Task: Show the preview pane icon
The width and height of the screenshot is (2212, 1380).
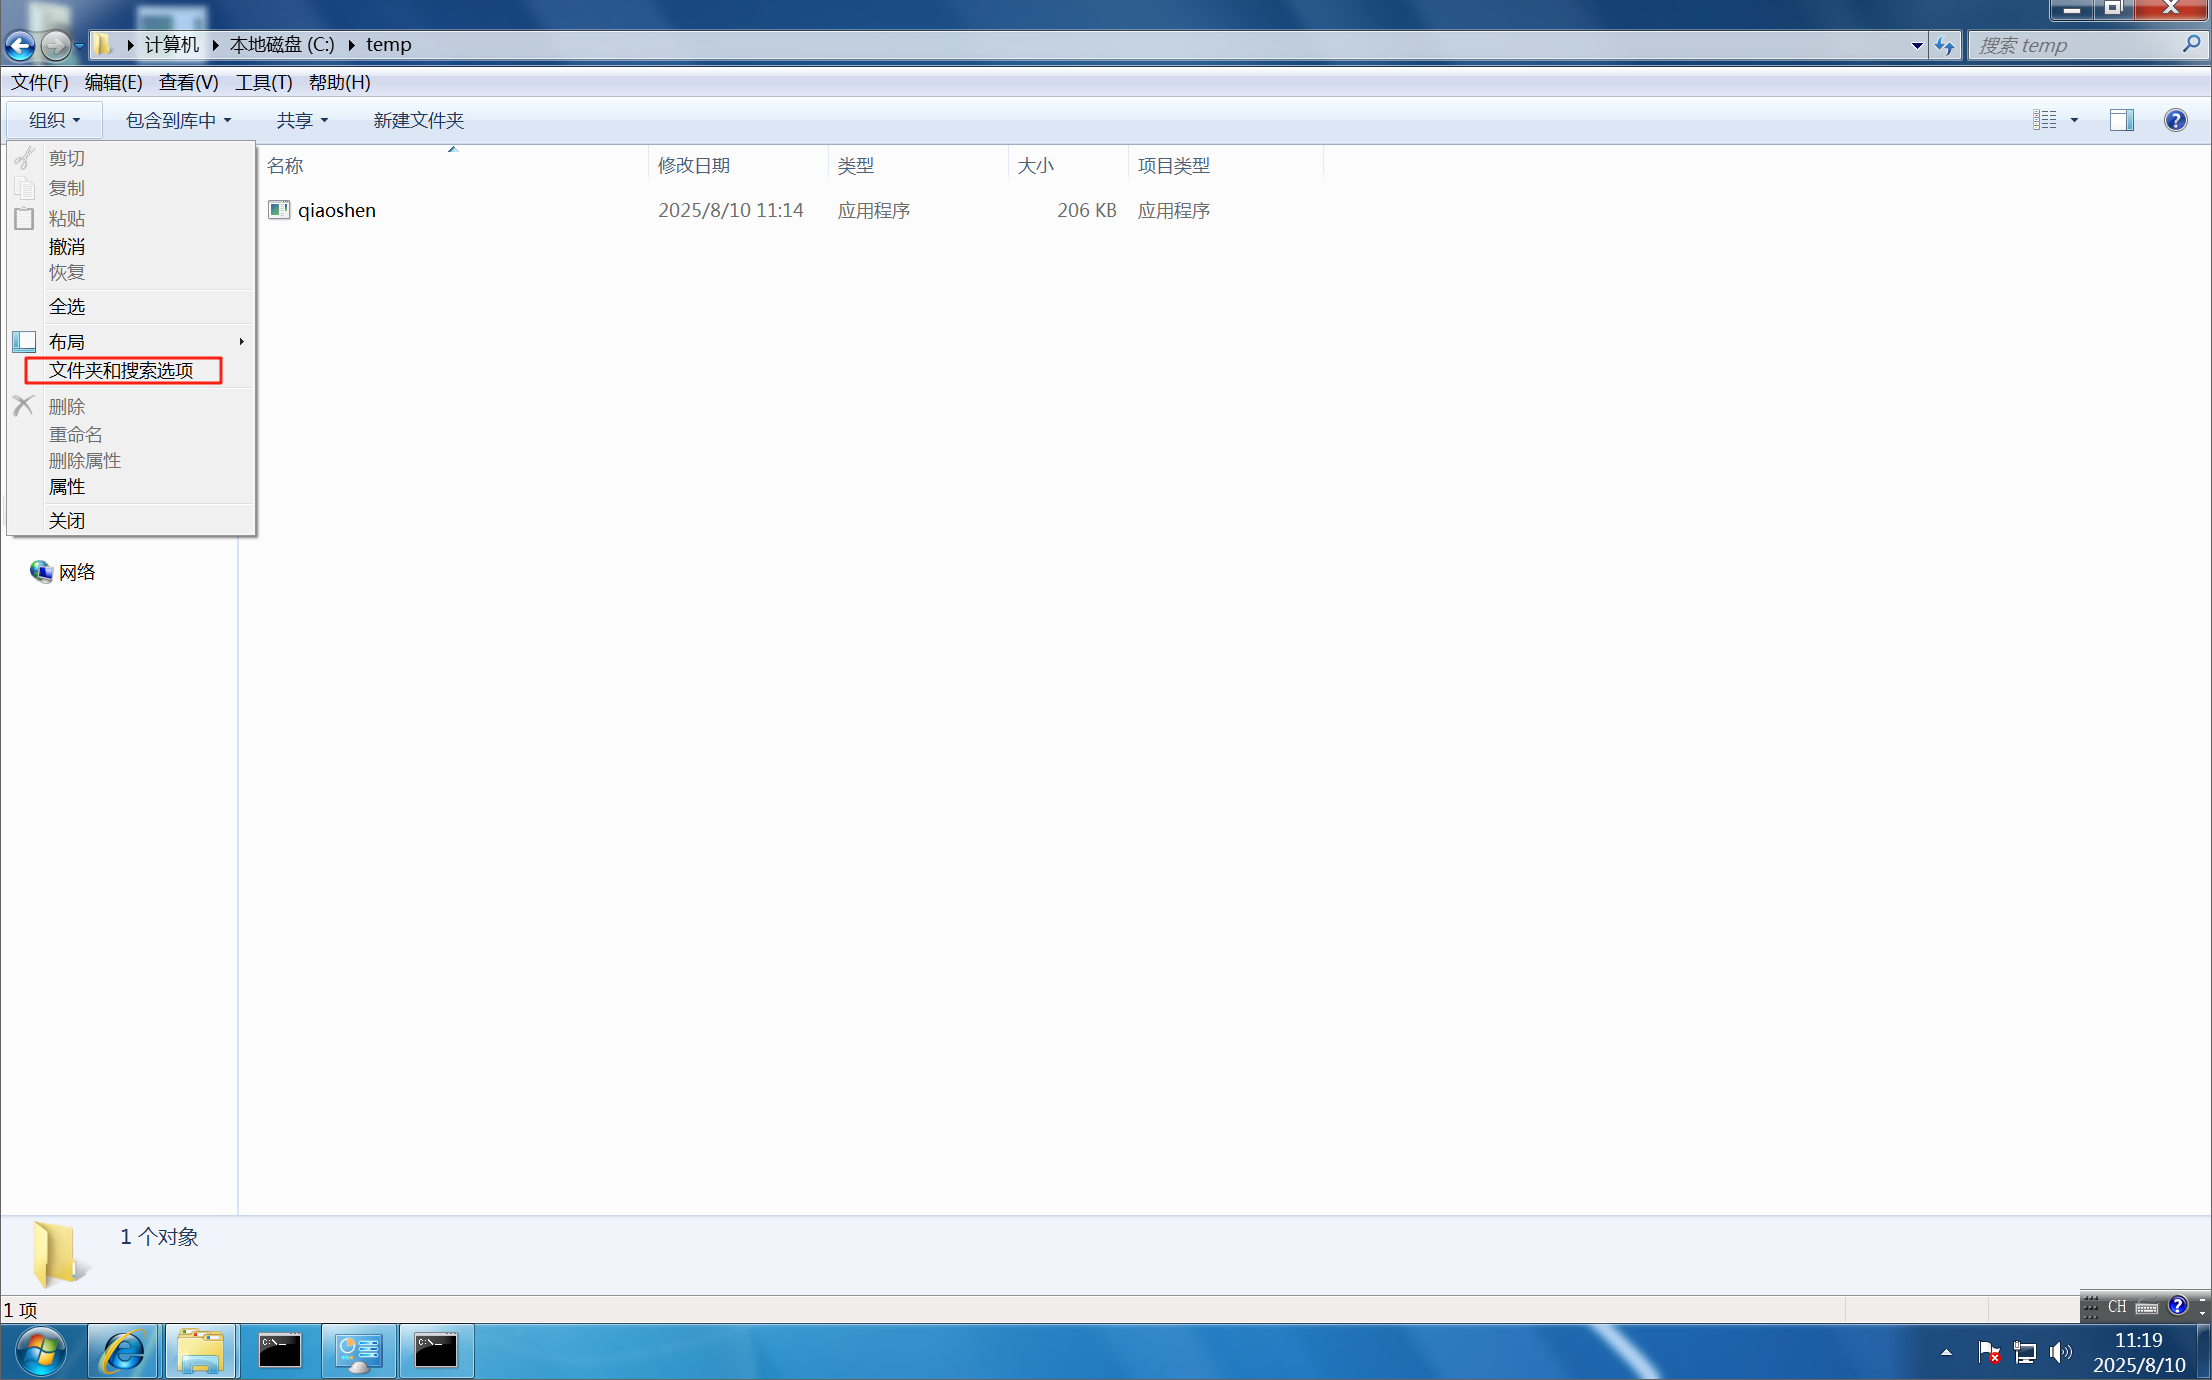Action: point(2121,120)
